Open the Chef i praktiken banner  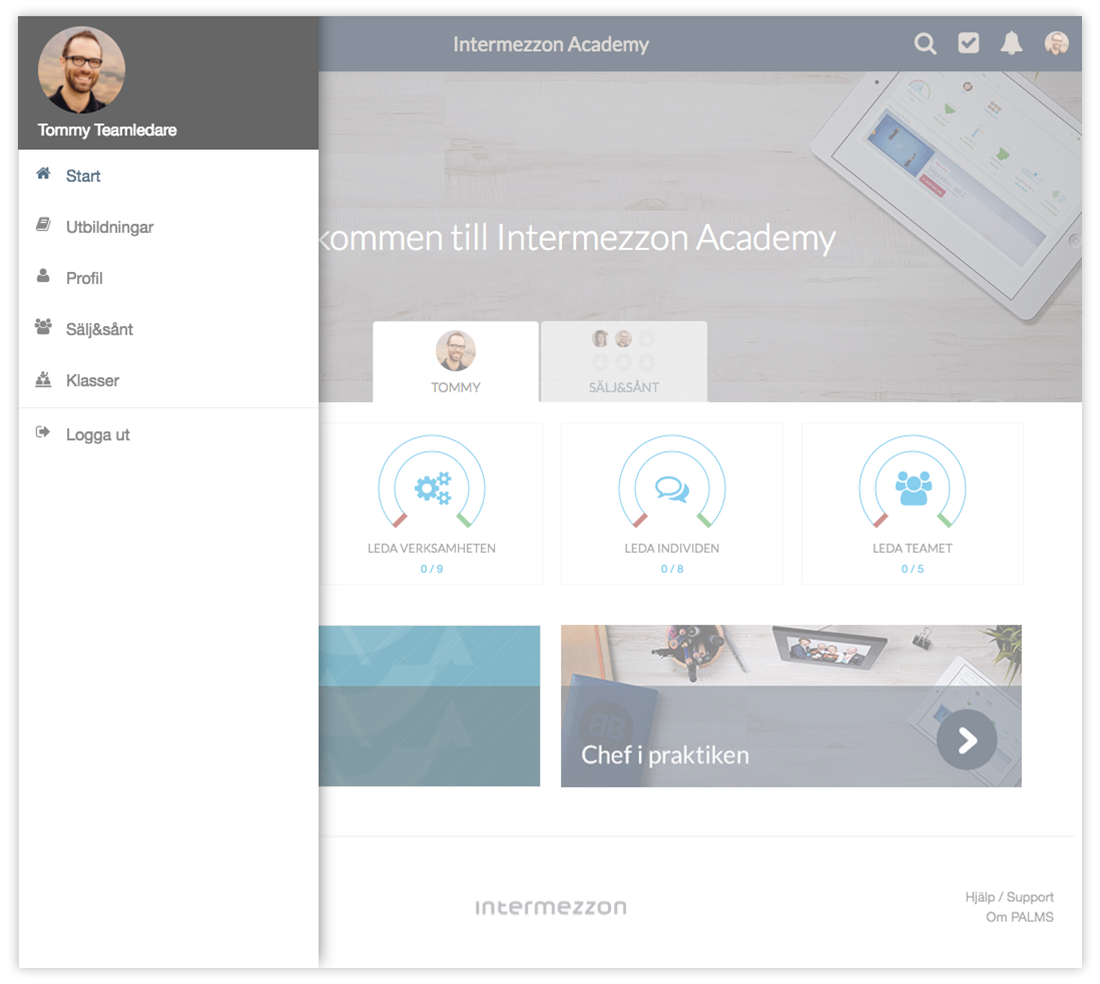point(791,706)
